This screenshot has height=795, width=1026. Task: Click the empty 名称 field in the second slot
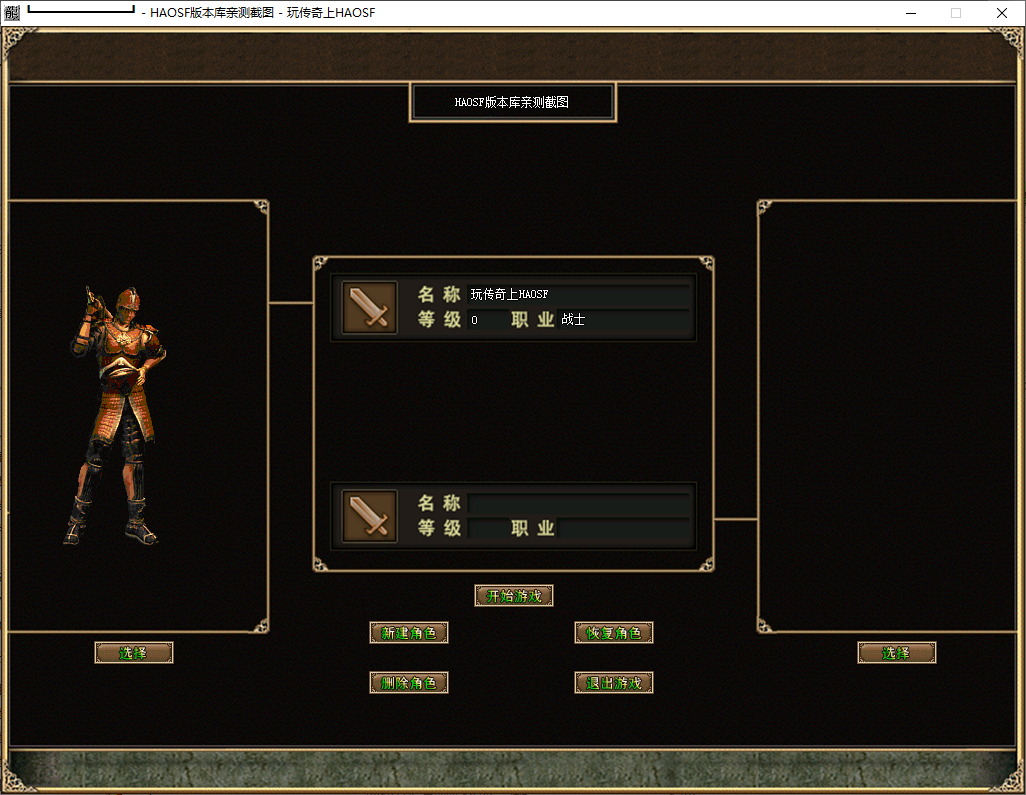pyautogui.click(x=578, y=503)
